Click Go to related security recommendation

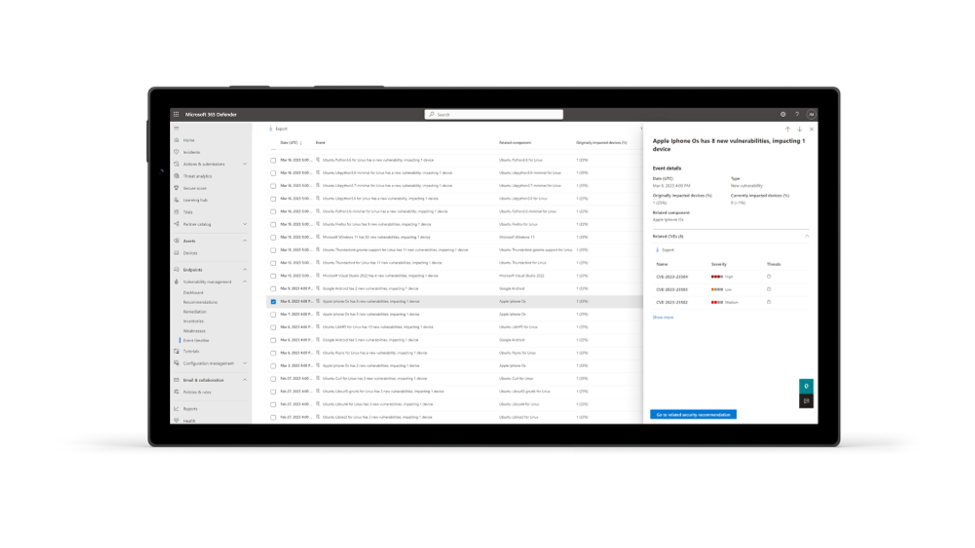pyautogui.click(x=693, y=415)
